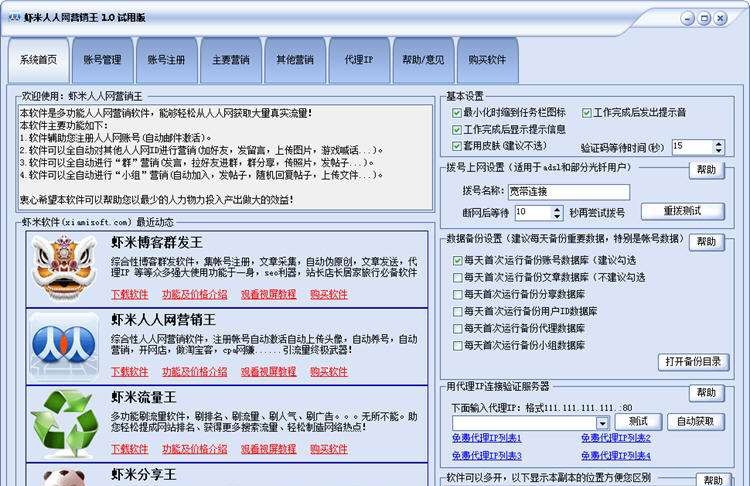Click the lion dance icon for 虾米博客群发王

point(64,268)
